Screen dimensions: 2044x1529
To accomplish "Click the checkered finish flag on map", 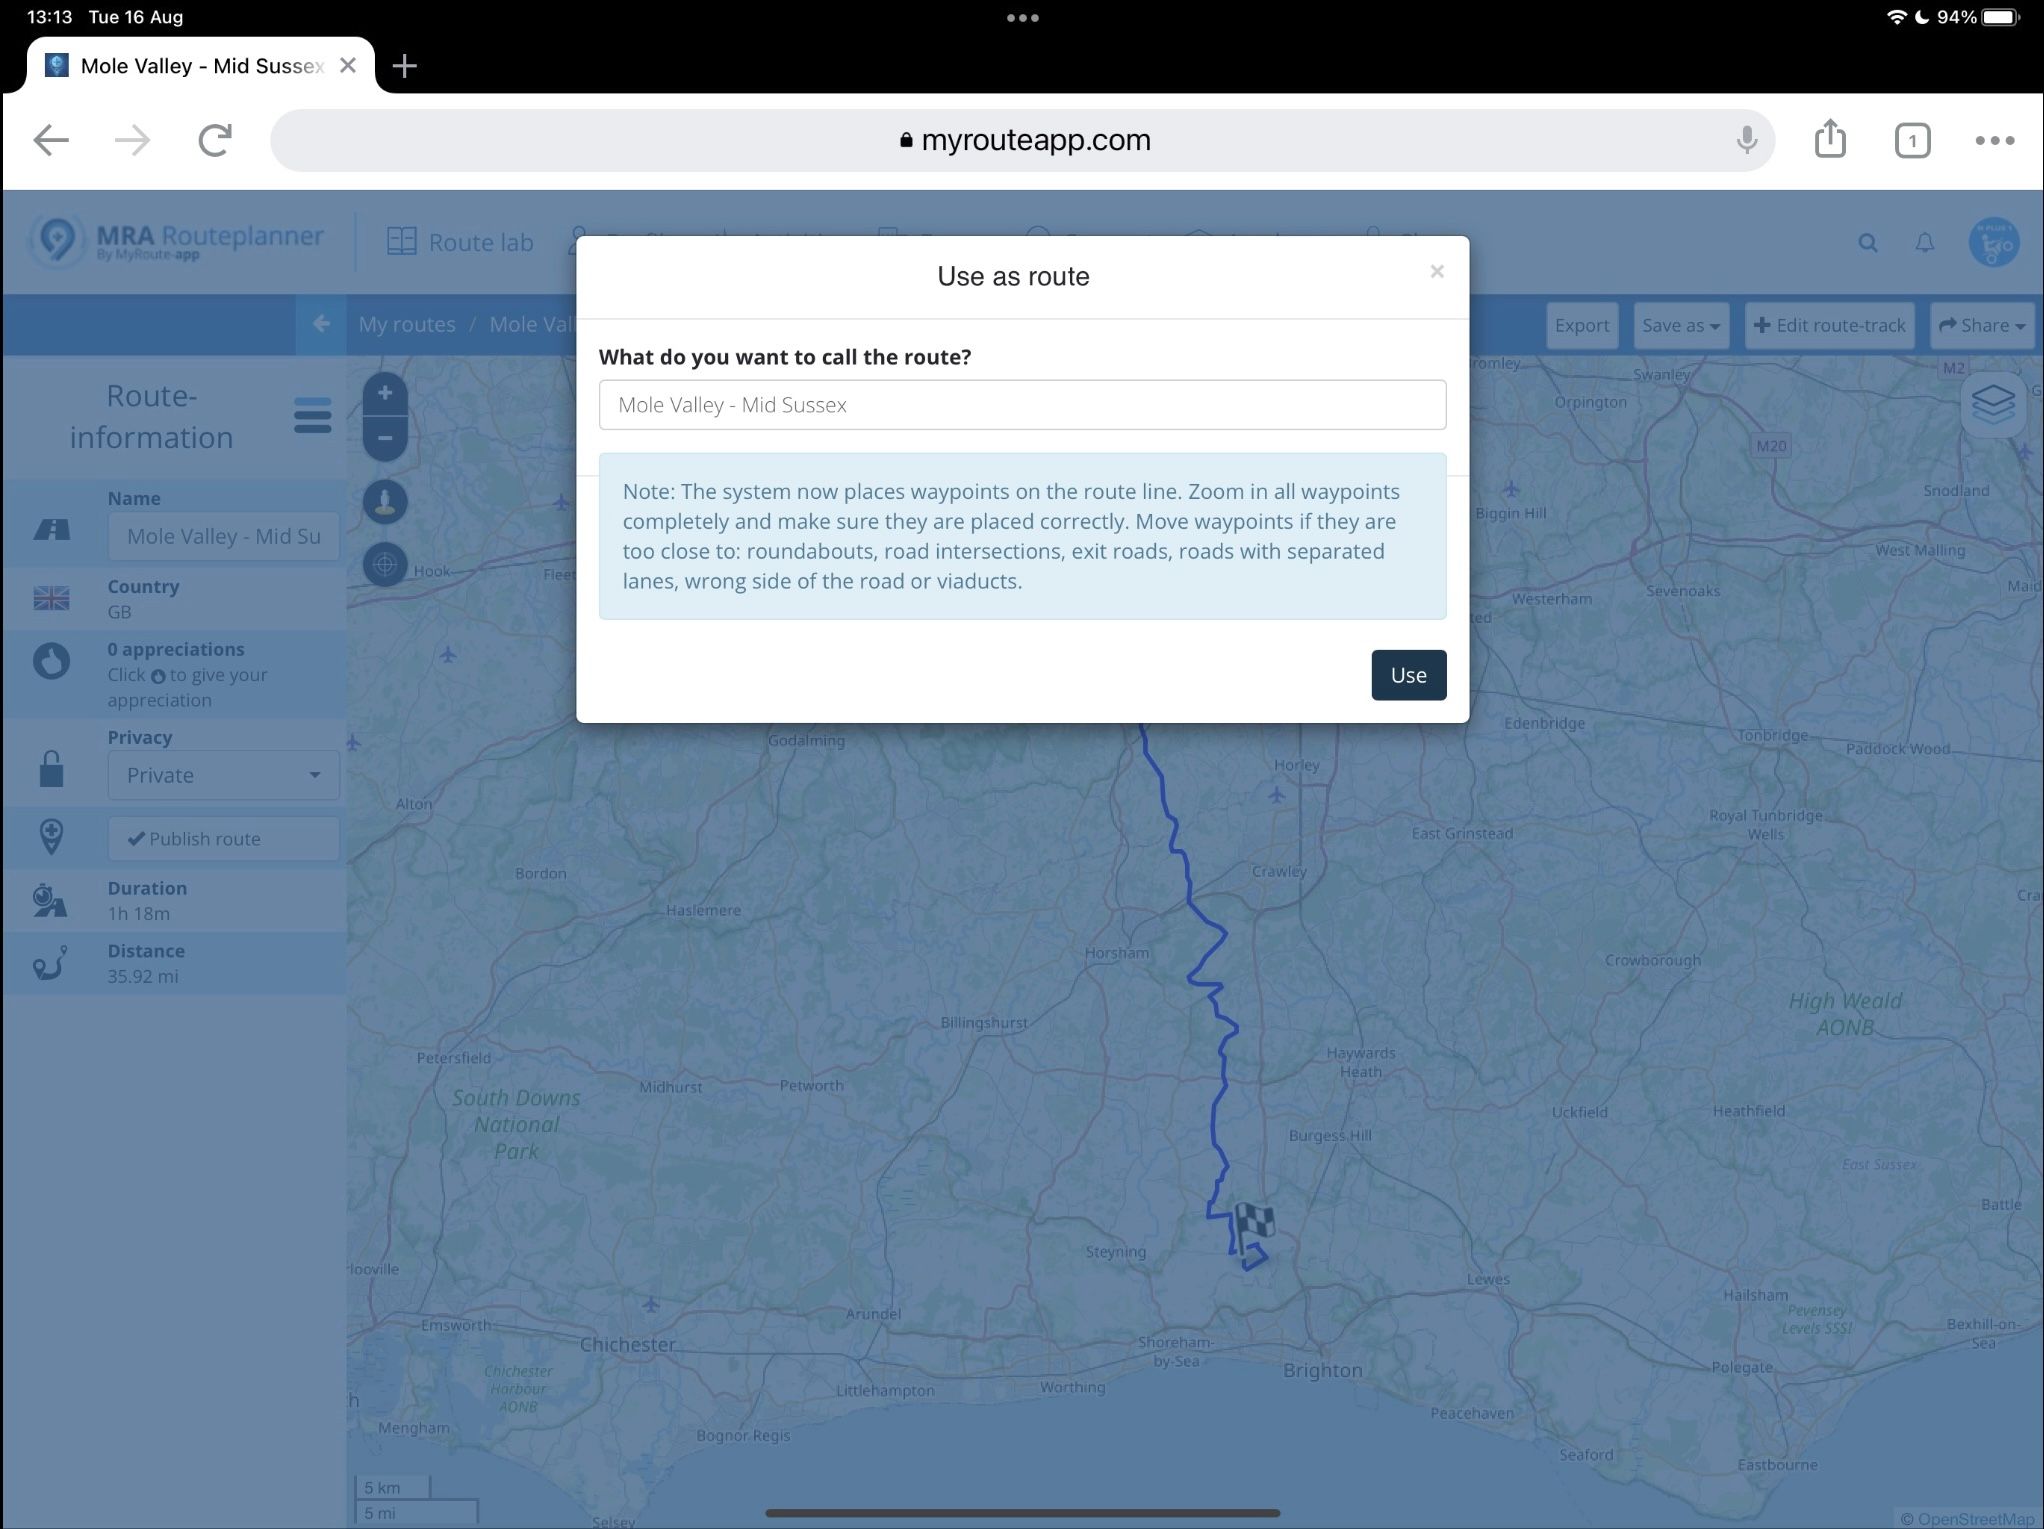I will [x=1253, y=1226].
